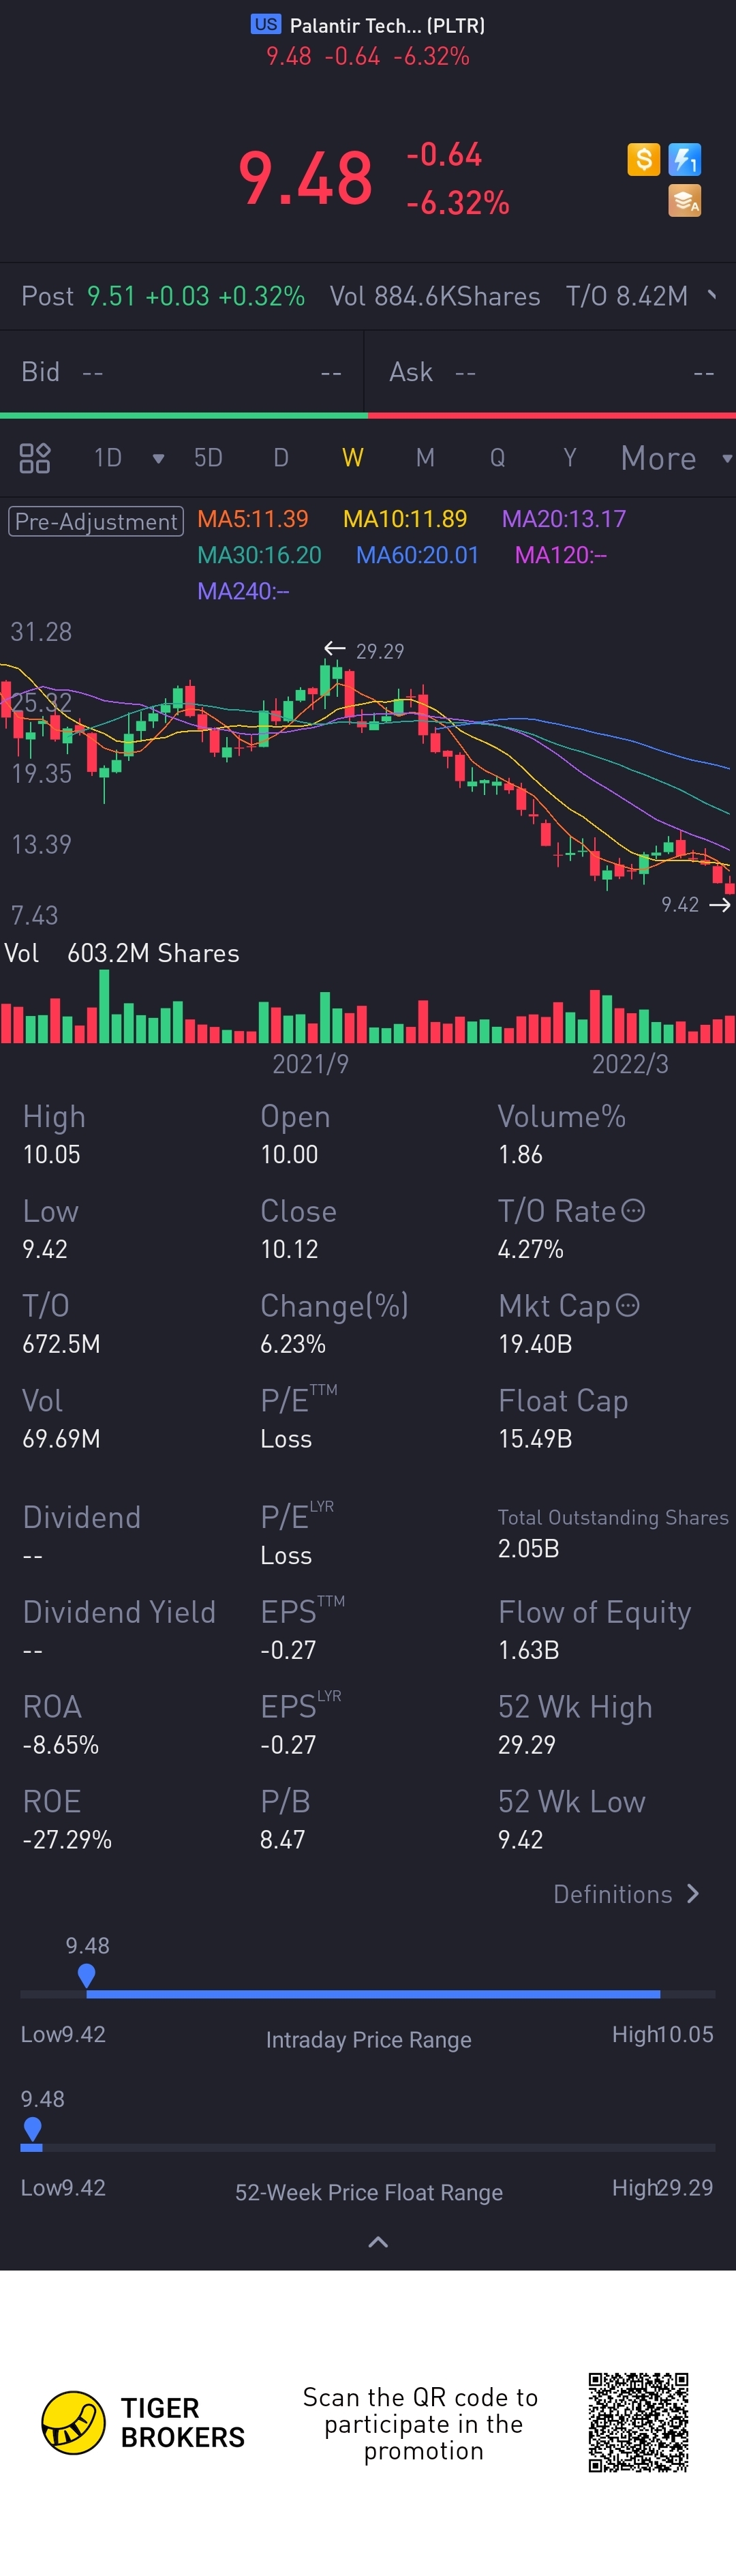Expand the post-market quote details arrow
Screen dimensions: 736x2576
(712, 295)
